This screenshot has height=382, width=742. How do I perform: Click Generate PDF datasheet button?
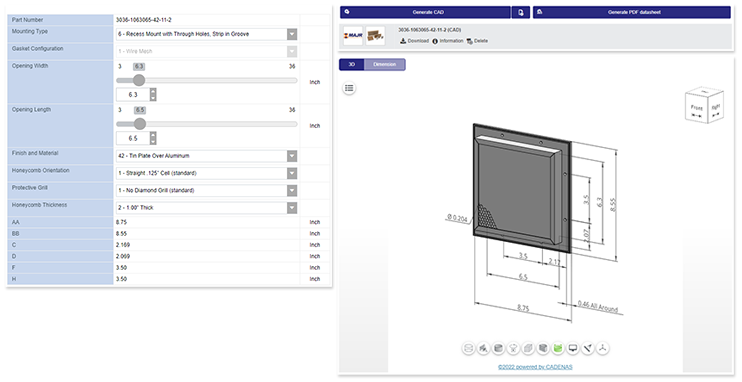(x=632, y=12)
